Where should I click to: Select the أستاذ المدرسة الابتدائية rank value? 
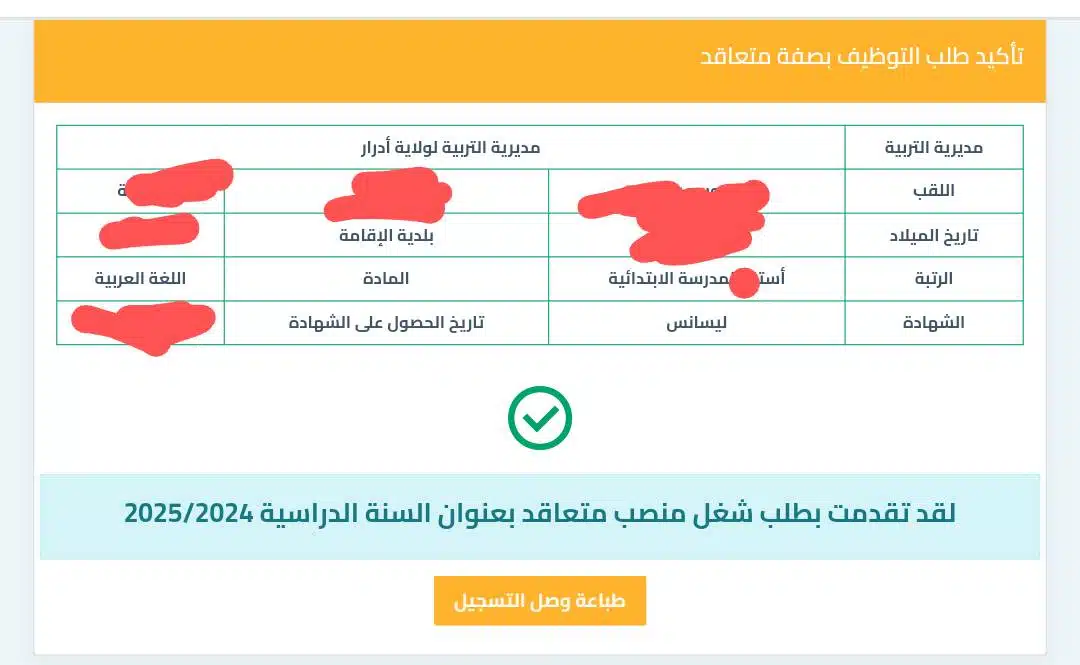(x=696, y=278)
